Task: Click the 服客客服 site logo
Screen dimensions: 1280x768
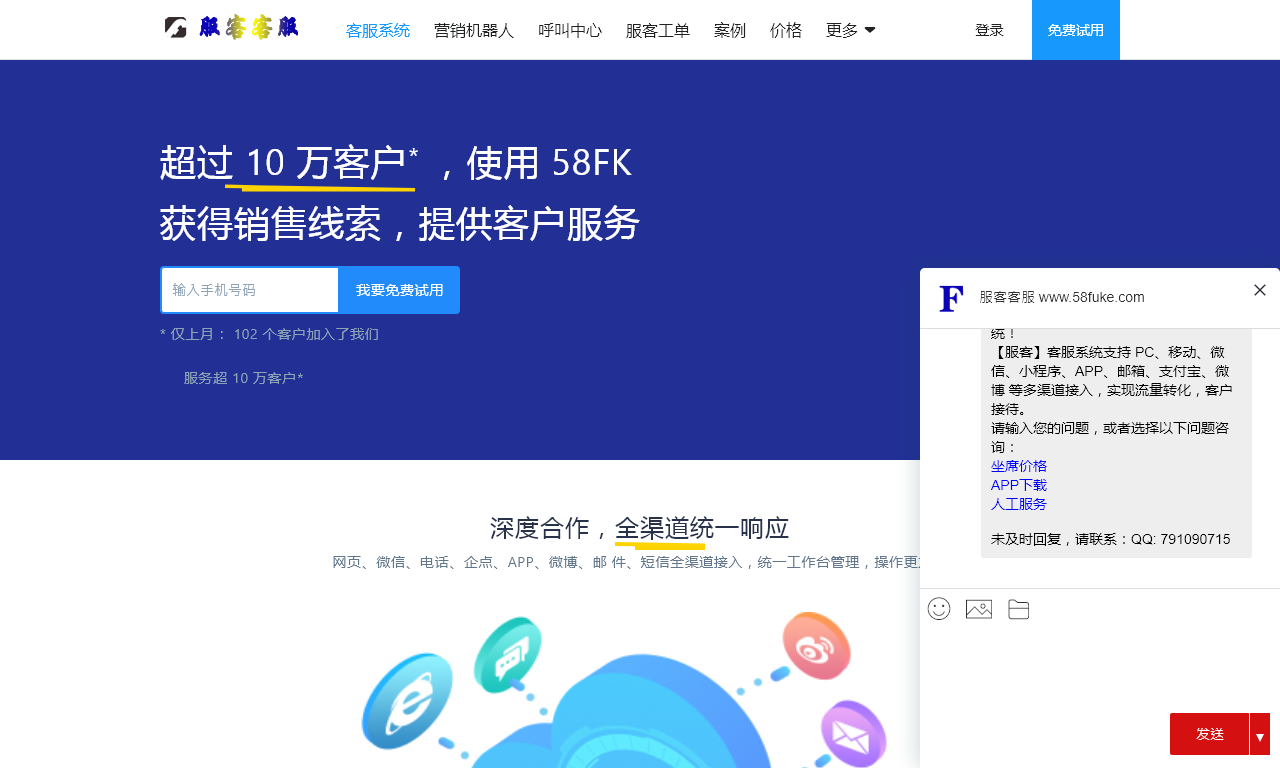Action: click(x=231, y=28)
